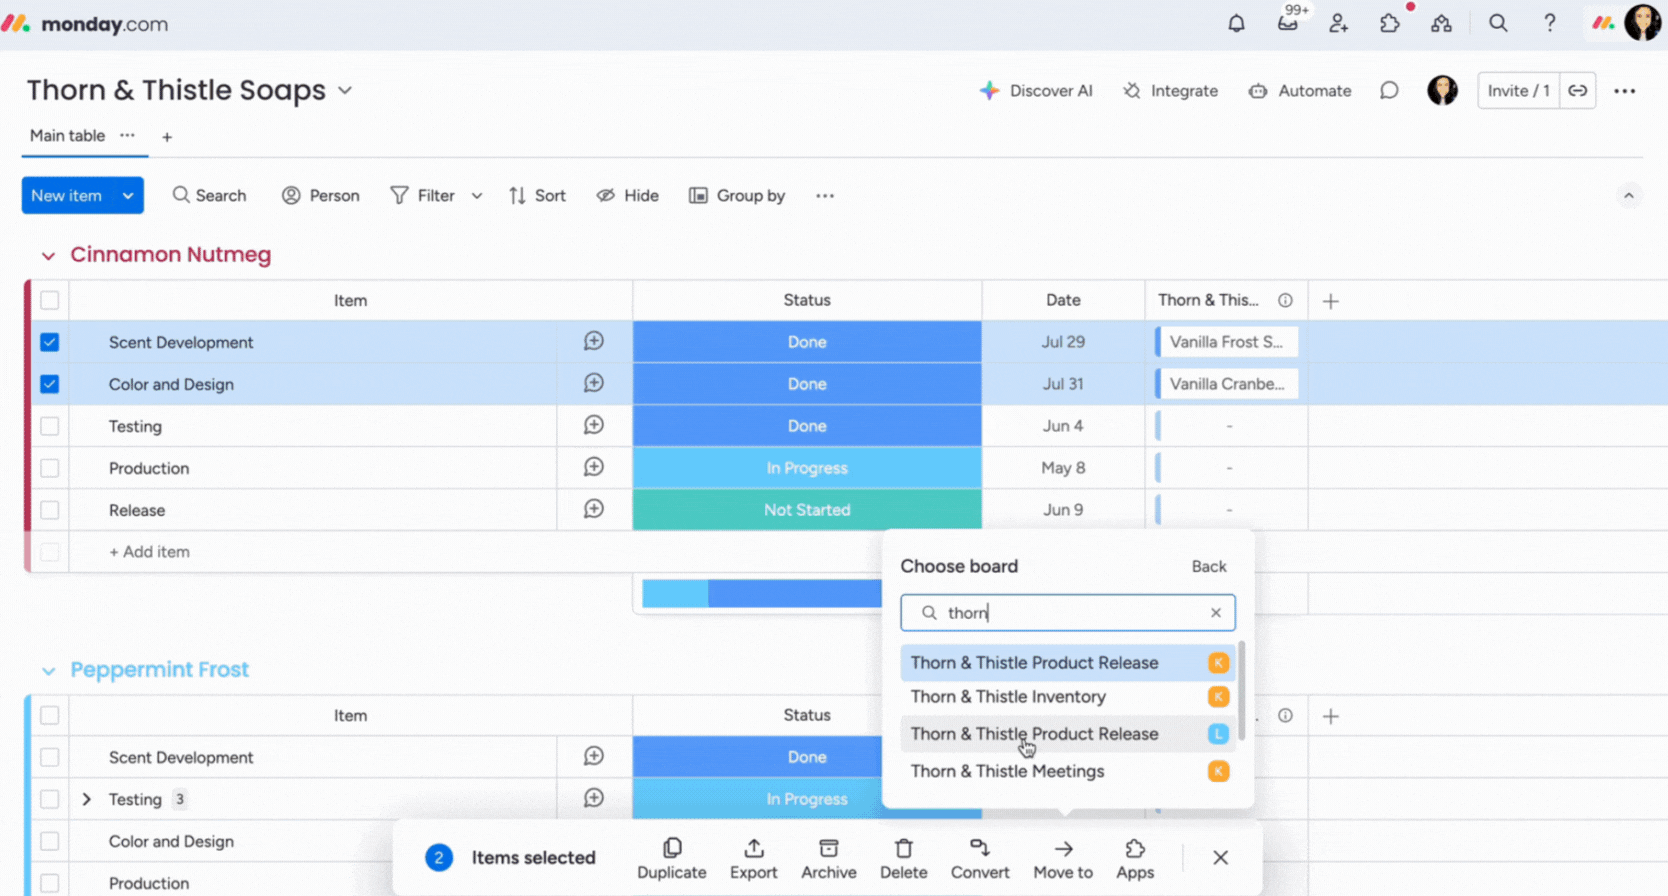The height and width of the screenshot is (896, 1668).
Task: Open the Filter dropdown arrow
Action: pyautogui.click(x=477, y=196)
